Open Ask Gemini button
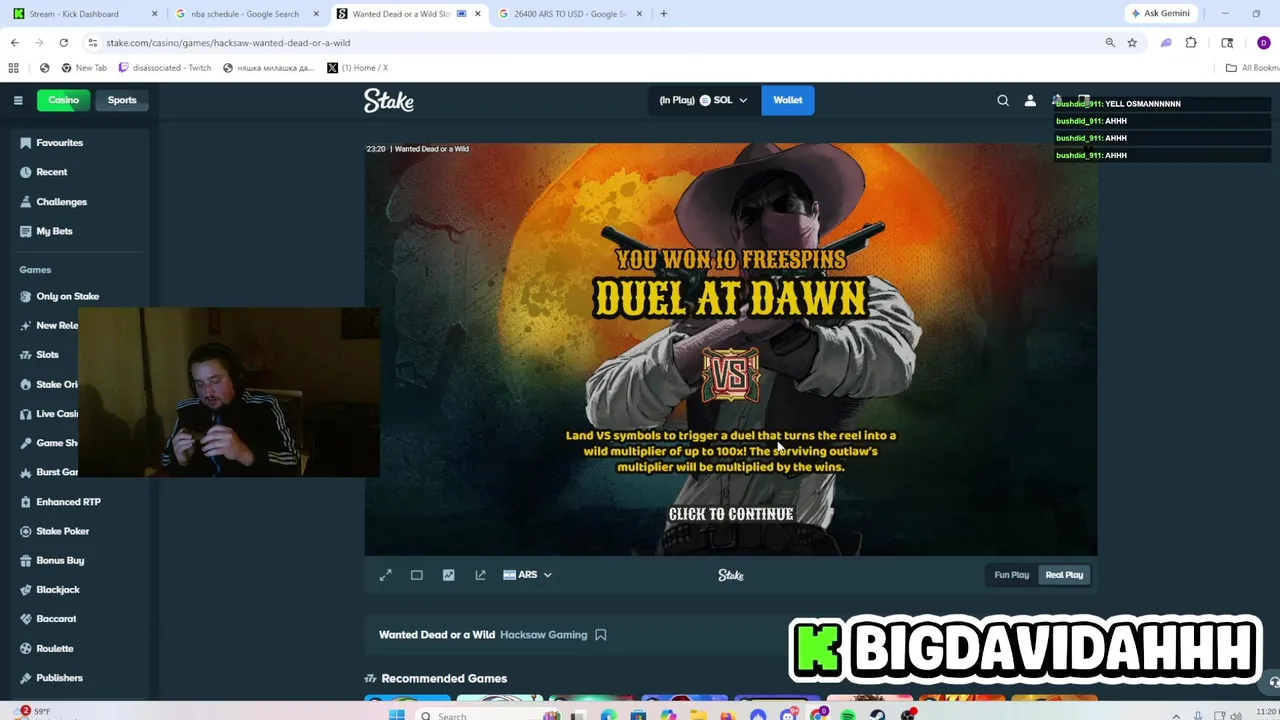Image resolution: width=1280 pixels, height=720 pixels. (x=1160, y=14)
